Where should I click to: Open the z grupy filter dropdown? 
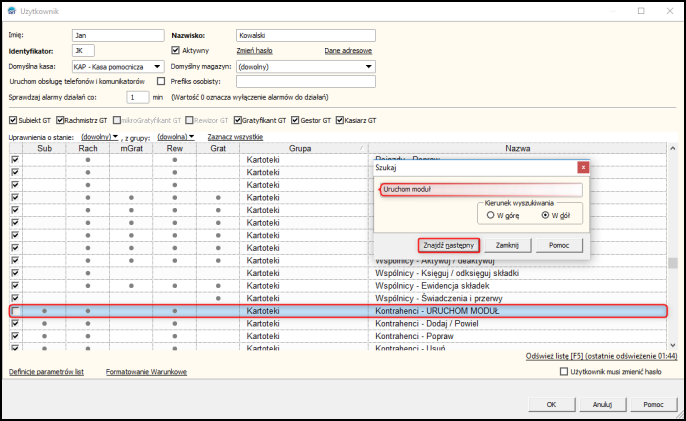tap(174, 136)
